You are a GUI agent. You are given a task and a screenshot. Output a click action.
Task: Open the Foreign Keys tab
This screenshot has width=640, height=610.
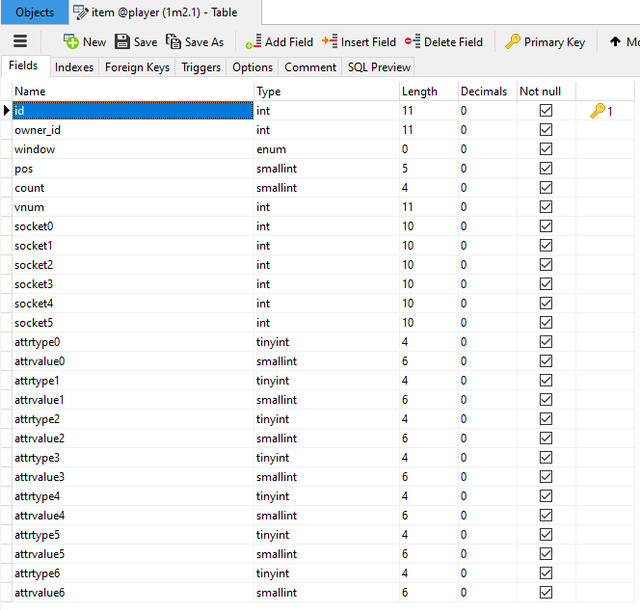(137, 67)
